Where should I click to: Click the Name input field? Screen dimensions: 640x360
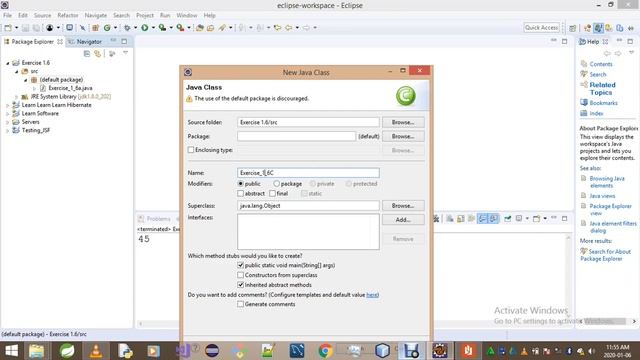(308, 173)
